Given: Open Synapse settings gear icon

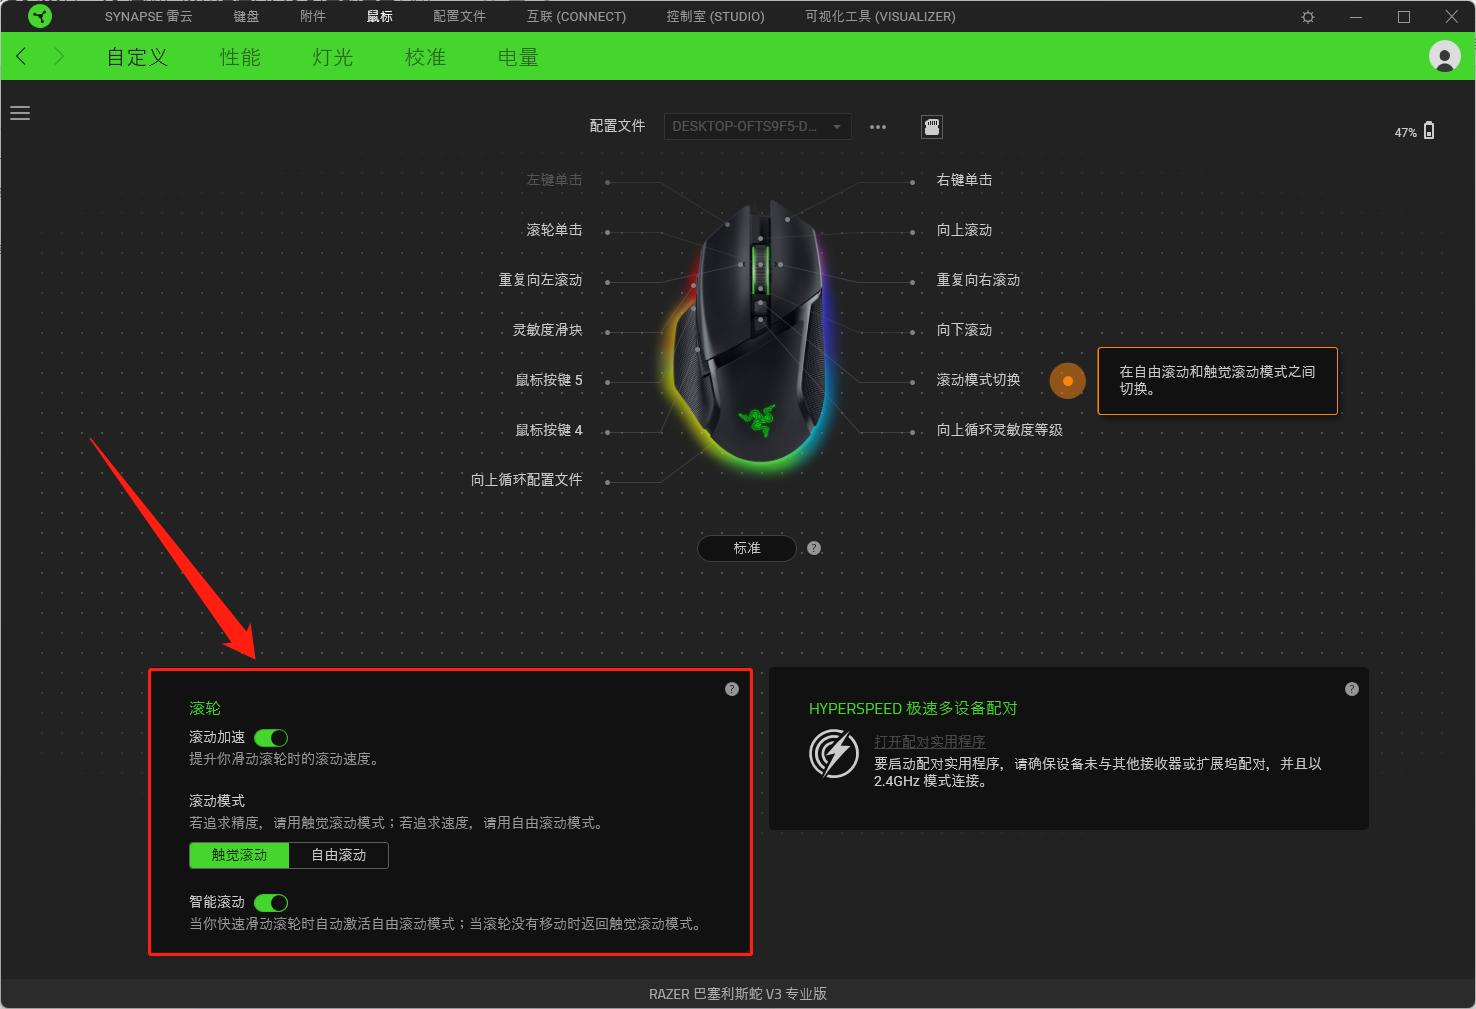Looking at the screenshot, I should click(1308, 17).
